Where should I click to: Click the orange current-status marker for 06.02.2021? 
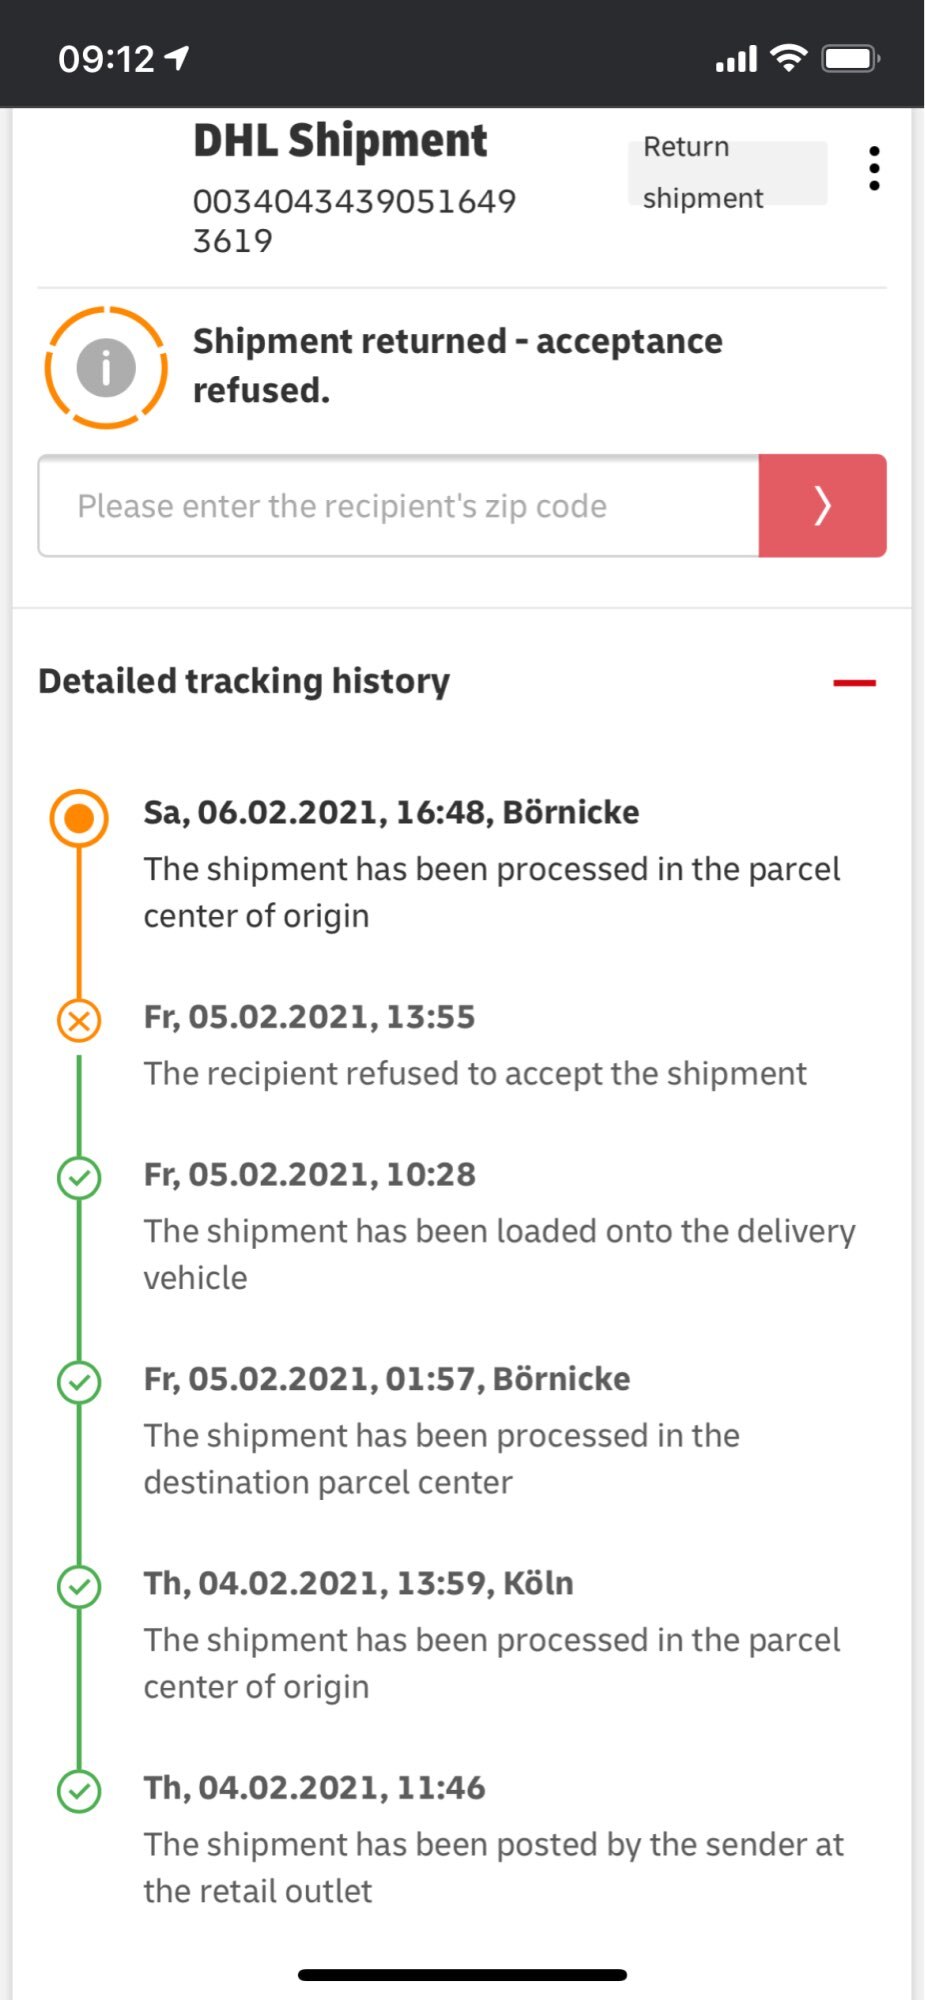pos(79,818)
